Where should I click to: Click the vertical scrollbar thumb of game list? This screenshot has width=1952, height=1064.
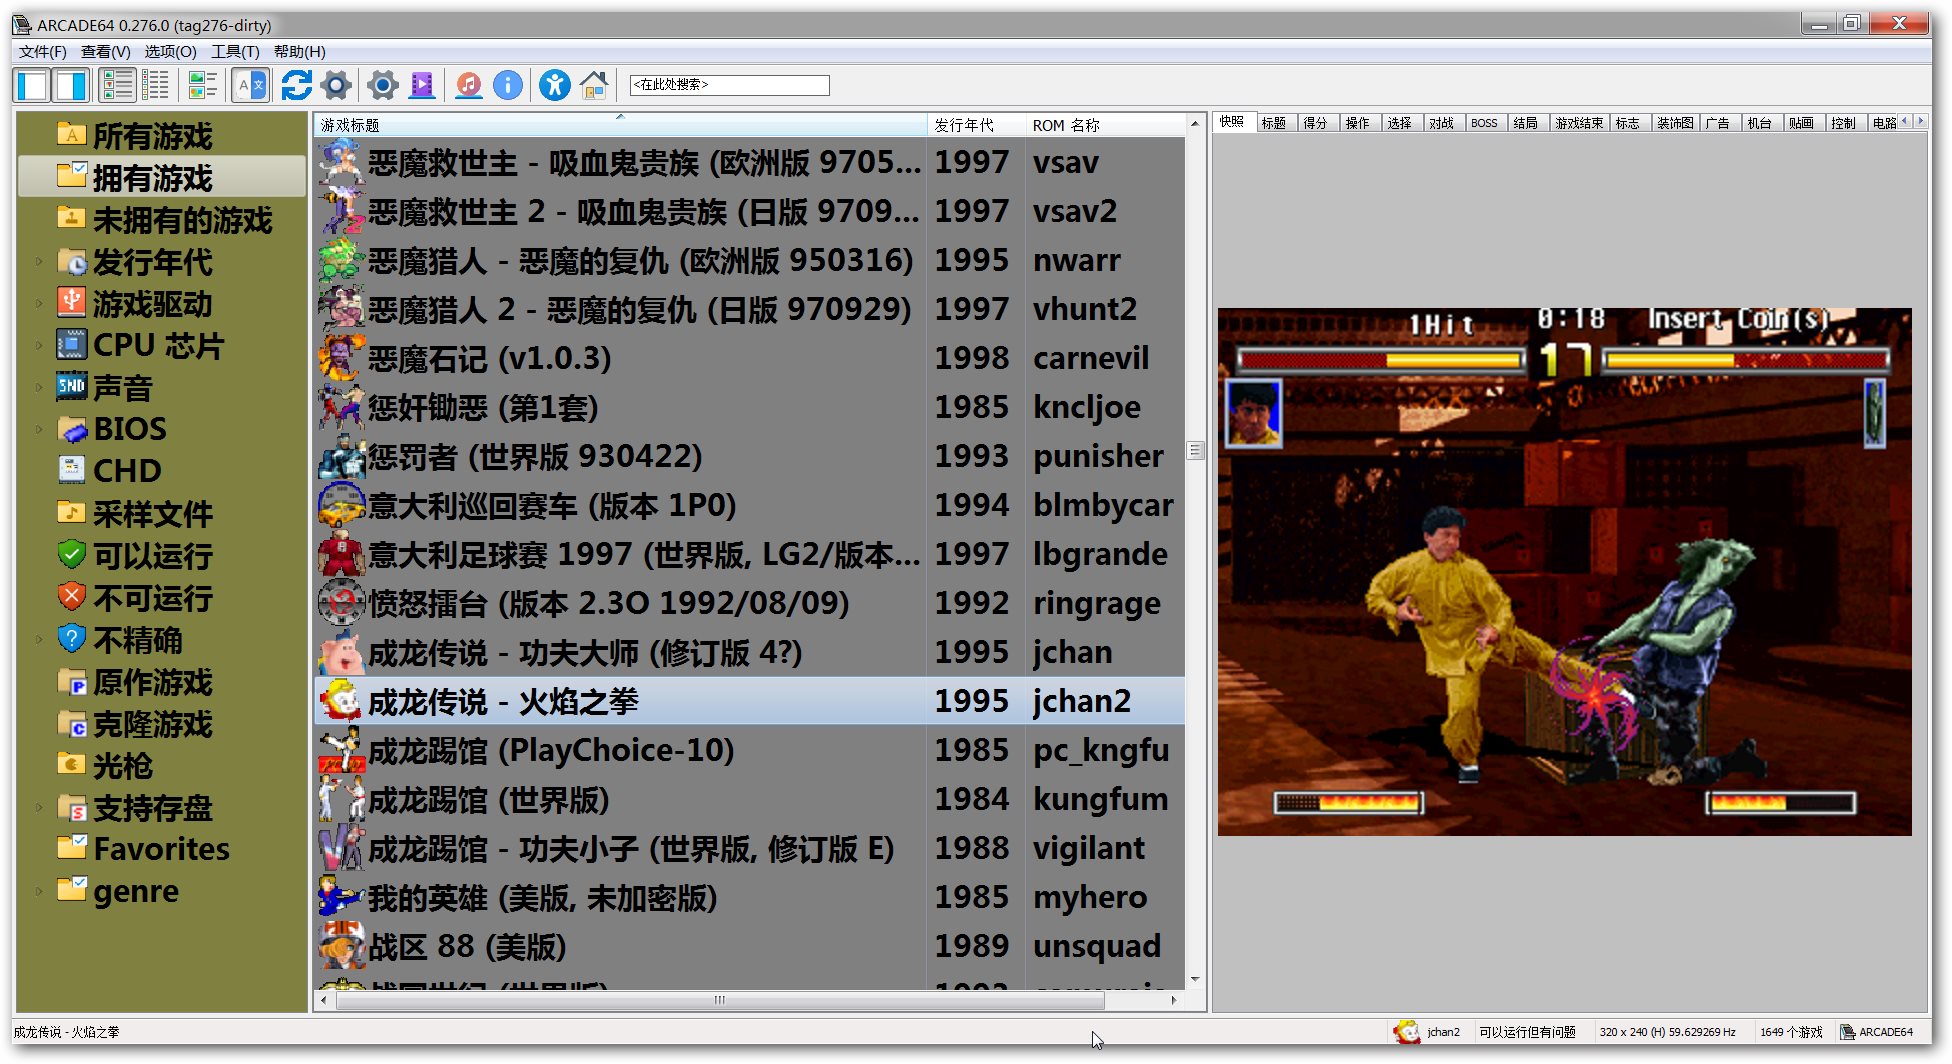(x=1195, y=450)
